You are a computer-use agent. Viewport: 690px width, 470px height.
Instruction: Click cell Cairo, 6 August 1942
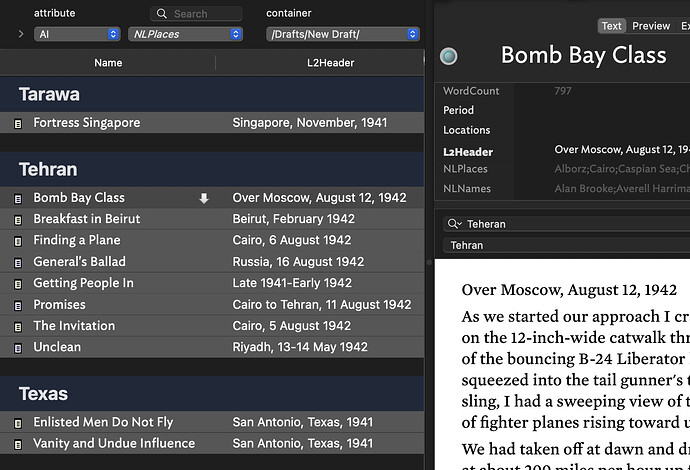pos(292,240)
